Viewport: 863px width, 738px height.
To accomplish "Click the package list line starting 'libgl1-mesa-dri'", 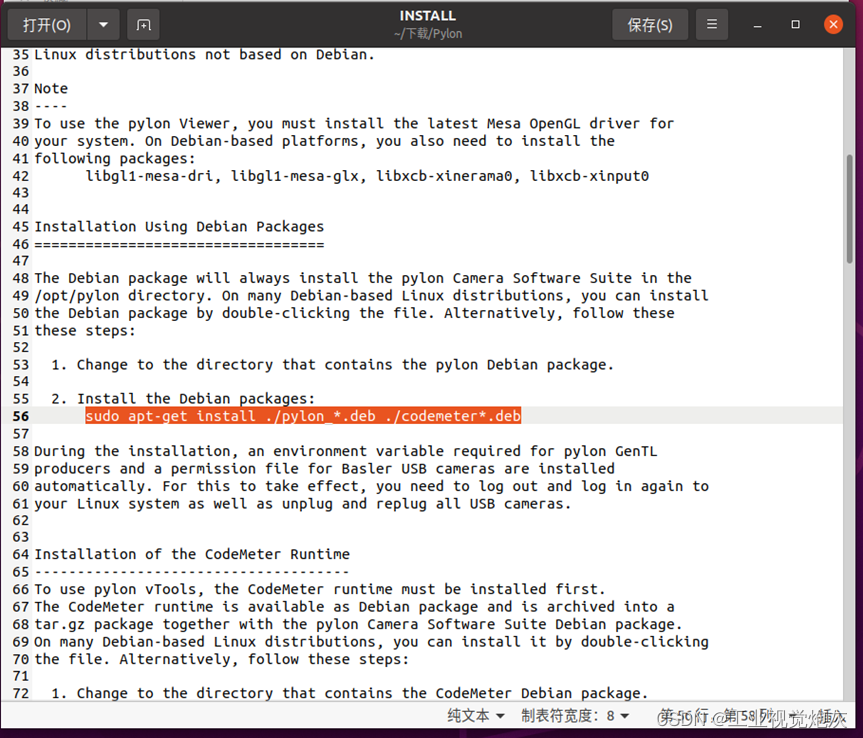I will click(x=367, y=176).
